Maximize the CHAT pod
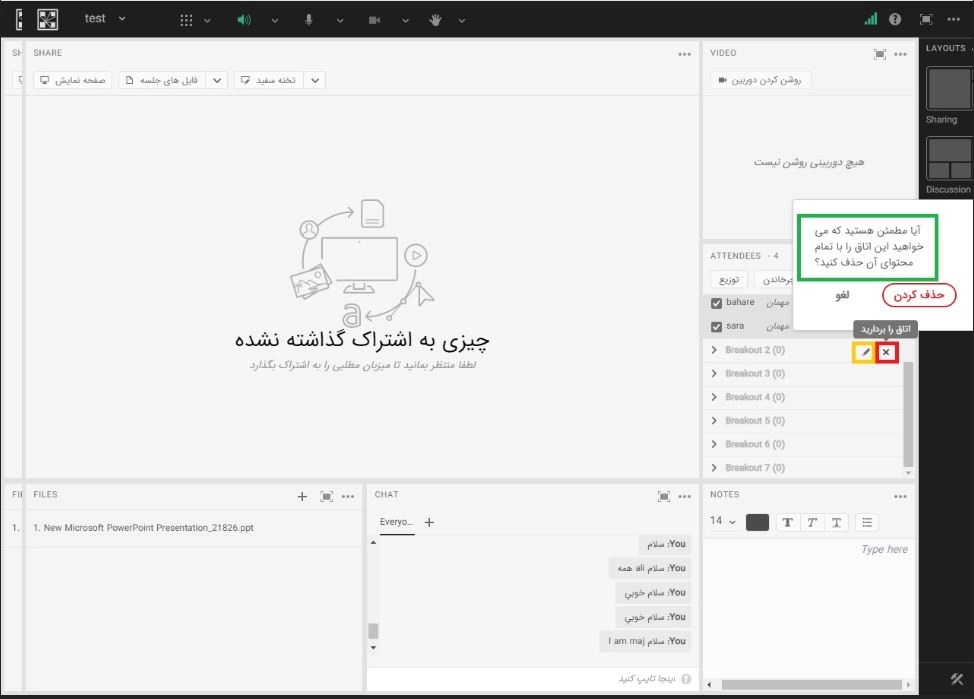 [663, 496]
